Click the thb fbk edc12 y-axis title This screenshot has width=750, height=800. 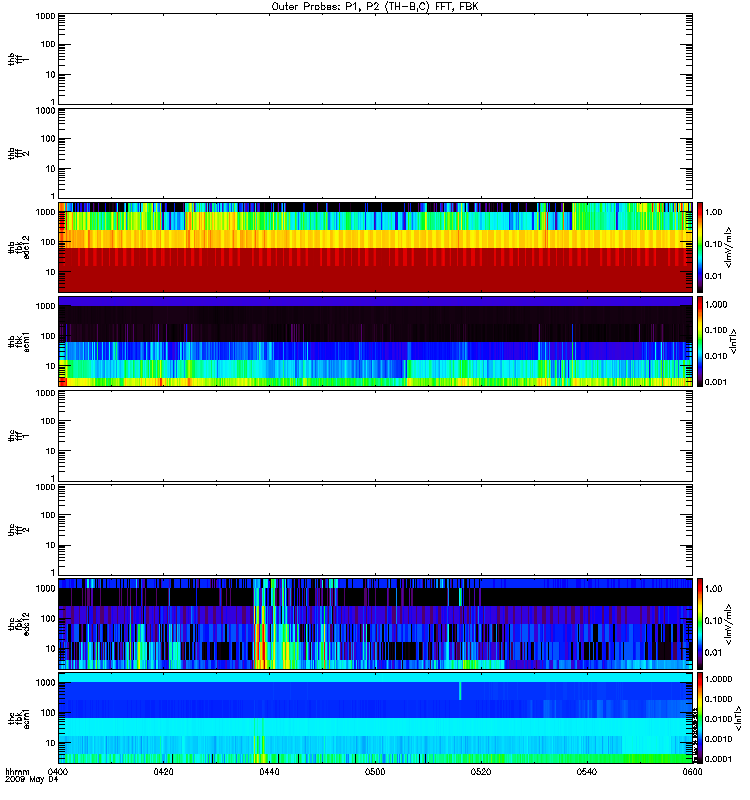tap(19, 247)
